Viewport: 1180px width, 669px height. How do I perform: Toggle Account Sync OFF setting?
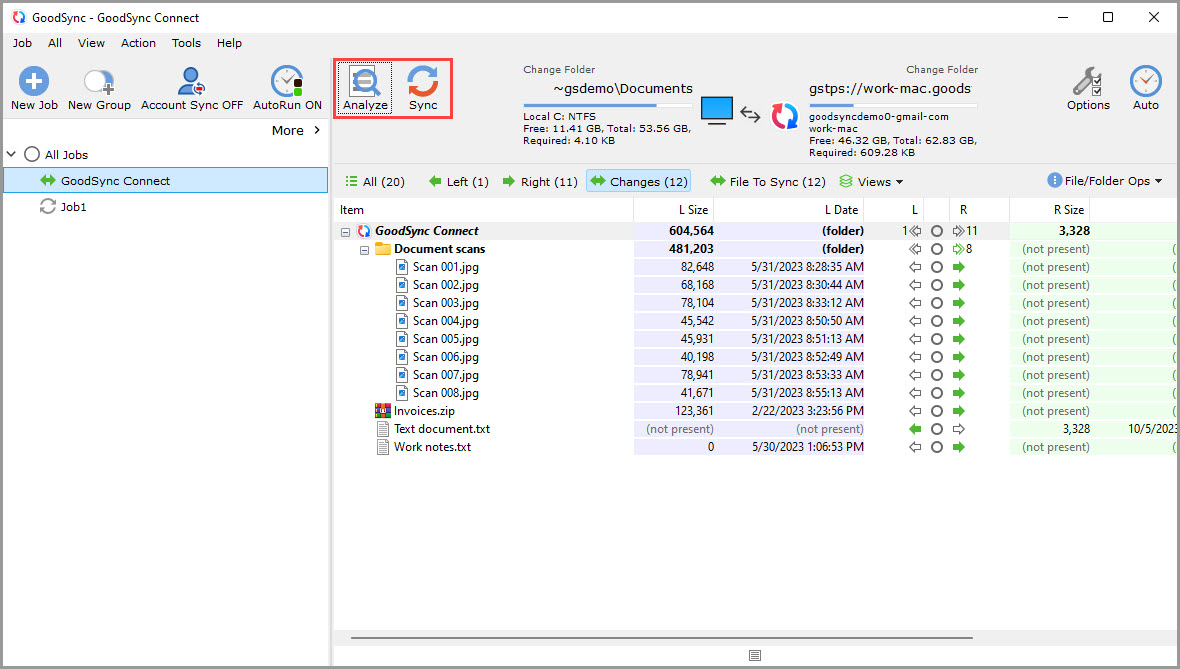click(x=190, y=86)
